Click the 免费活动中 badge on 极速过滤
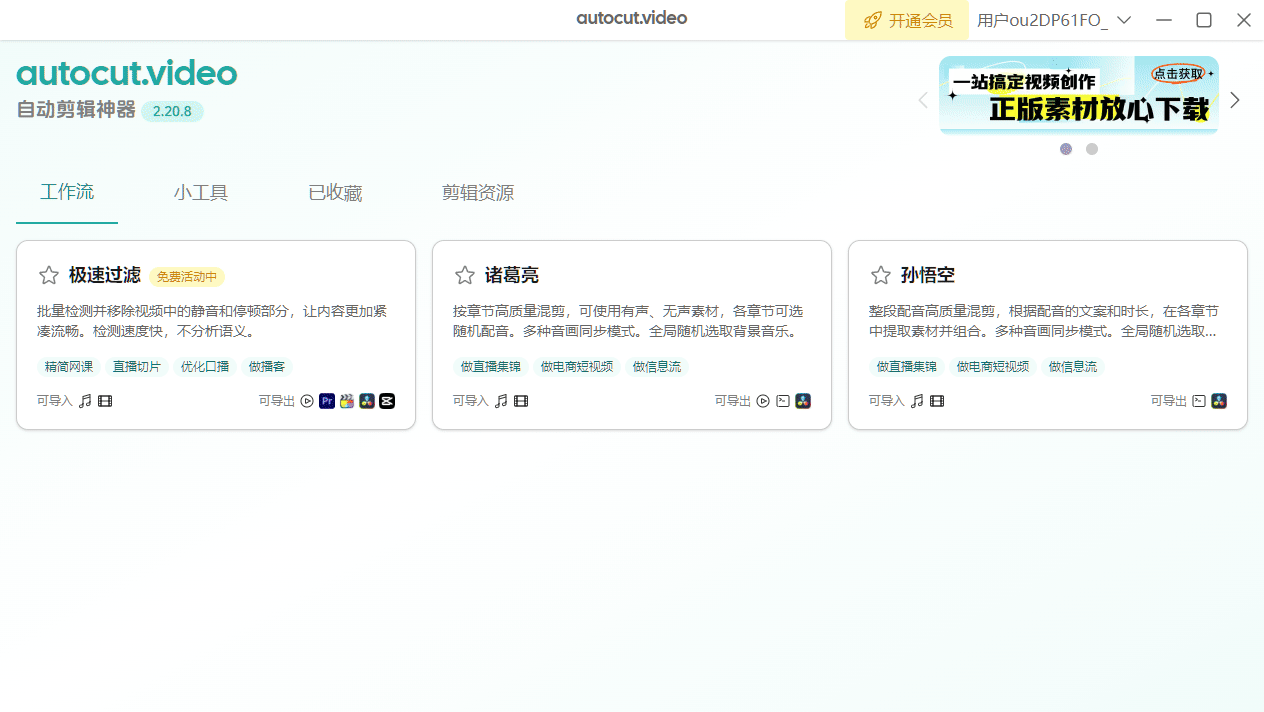The height and width of the screenshot is (712, 1264). click(x=187, y=276)
